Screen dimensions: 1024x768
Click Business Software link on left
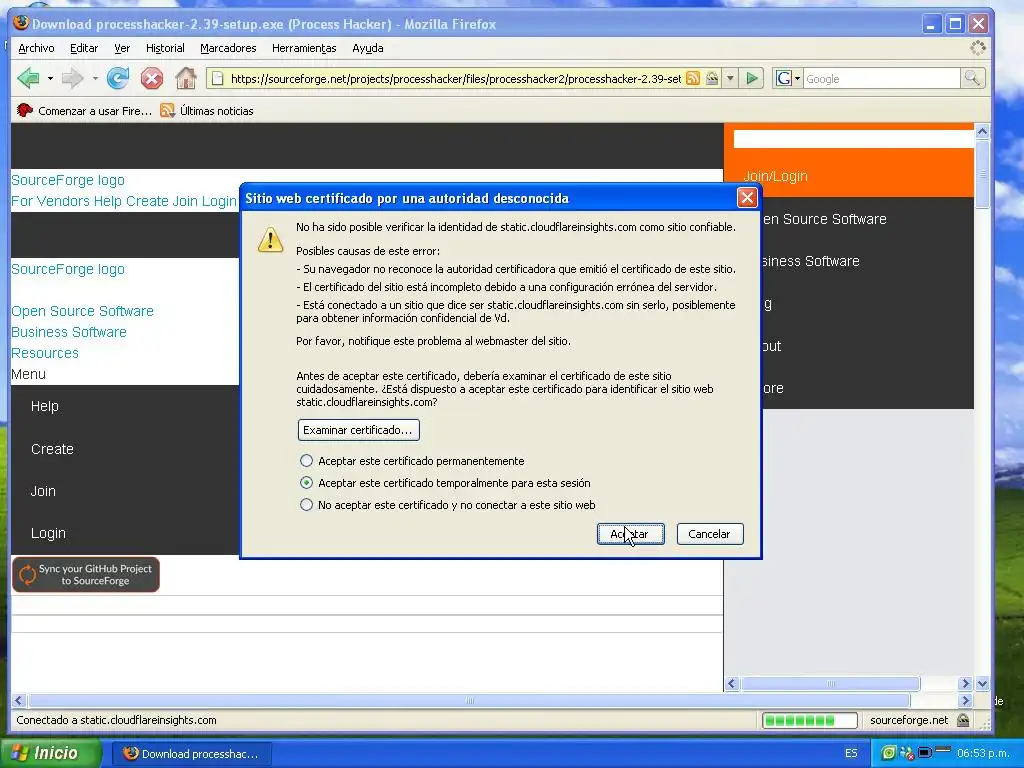pos(69,332)
